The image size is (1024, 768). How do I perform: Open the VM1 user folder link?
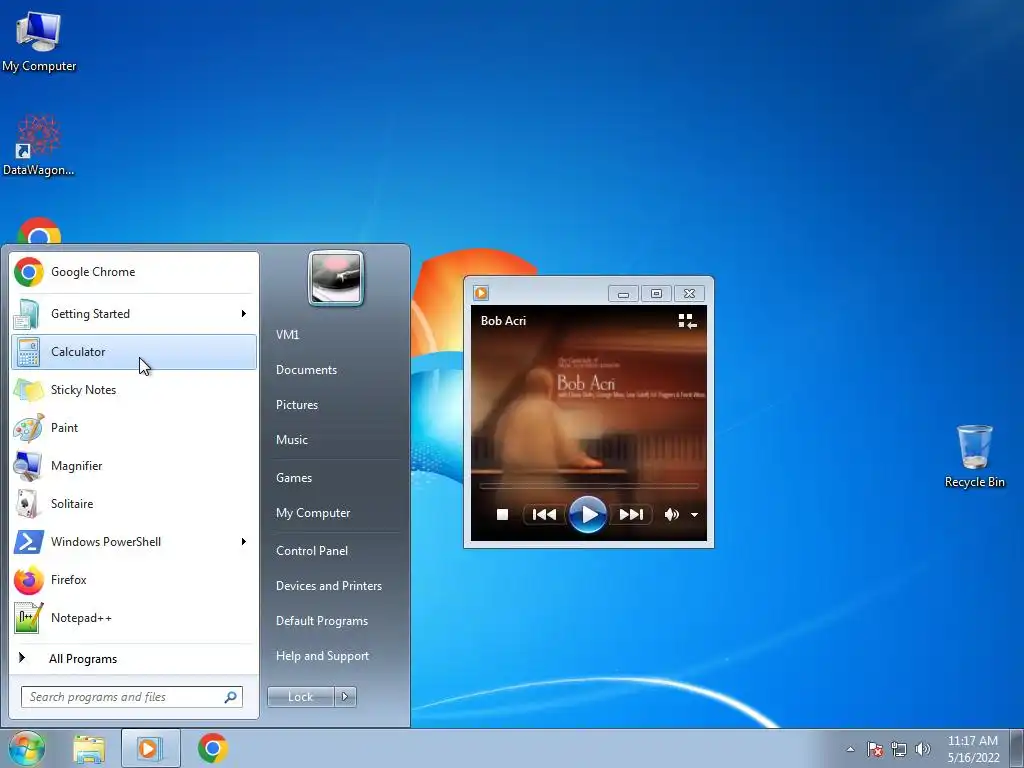287,335
